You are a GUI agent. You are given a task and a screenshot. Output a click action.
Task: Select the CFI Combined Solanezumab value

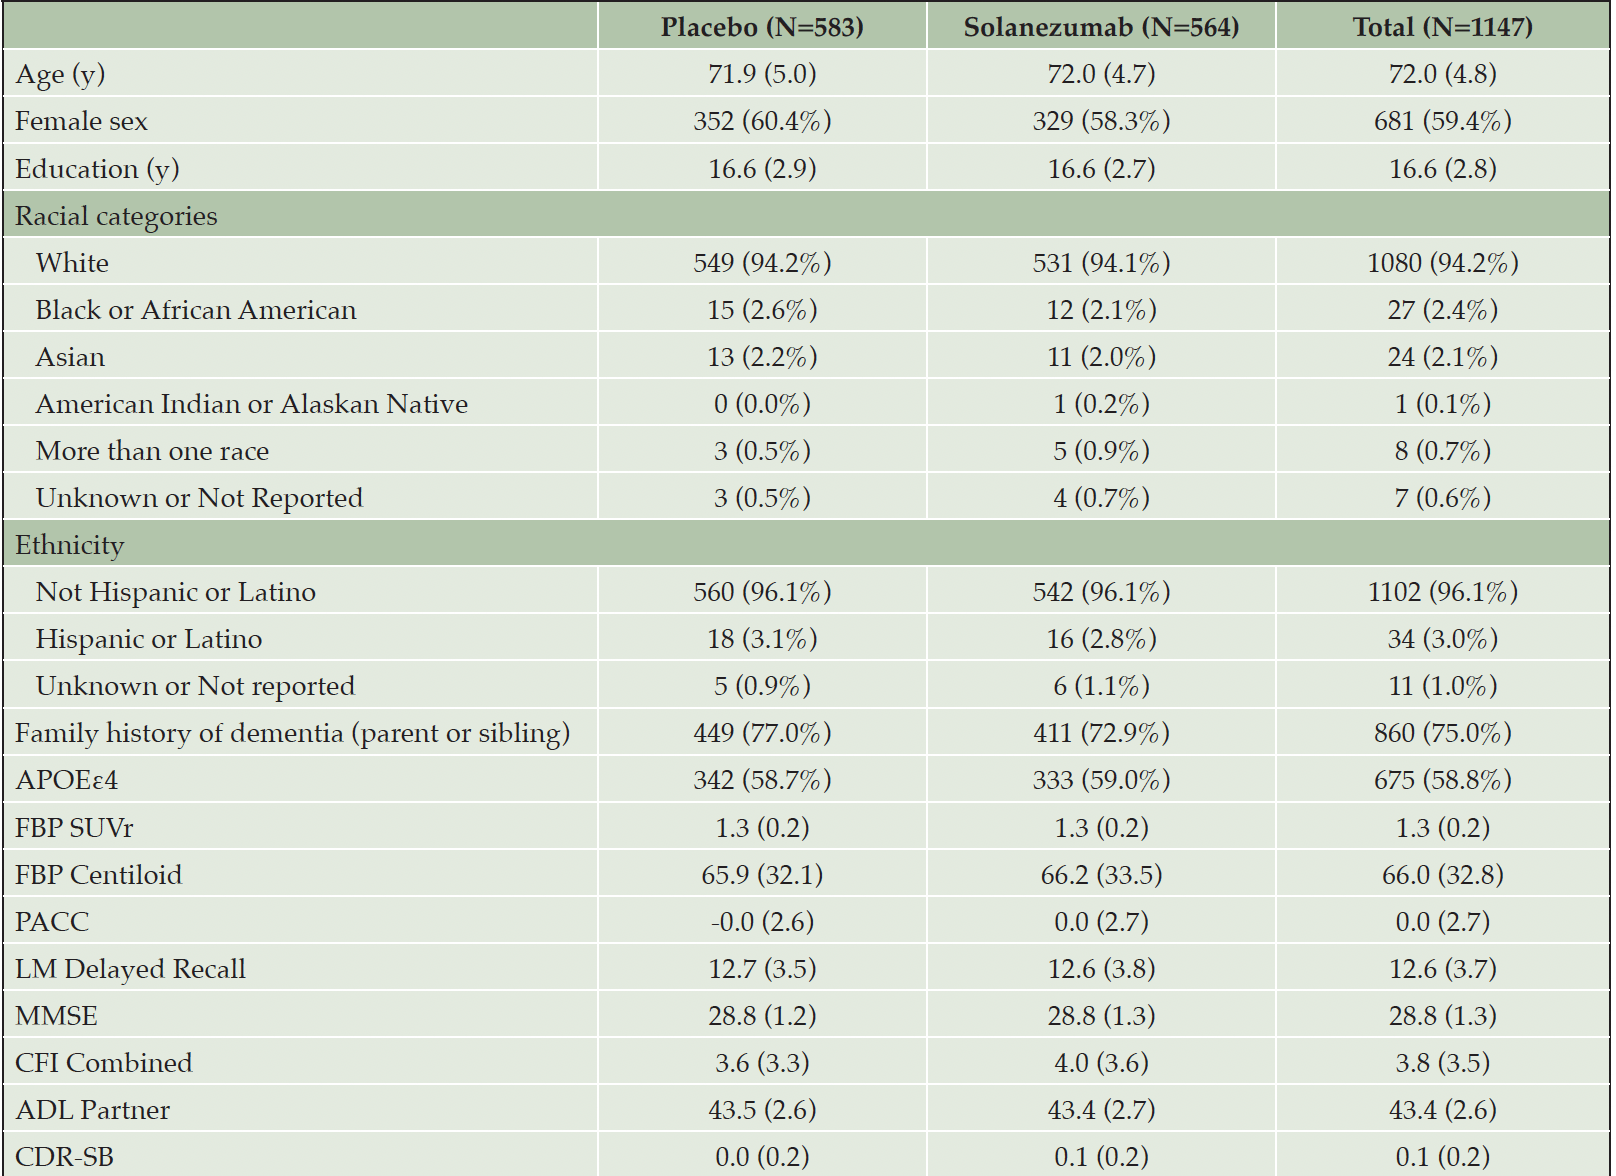1101,1063
